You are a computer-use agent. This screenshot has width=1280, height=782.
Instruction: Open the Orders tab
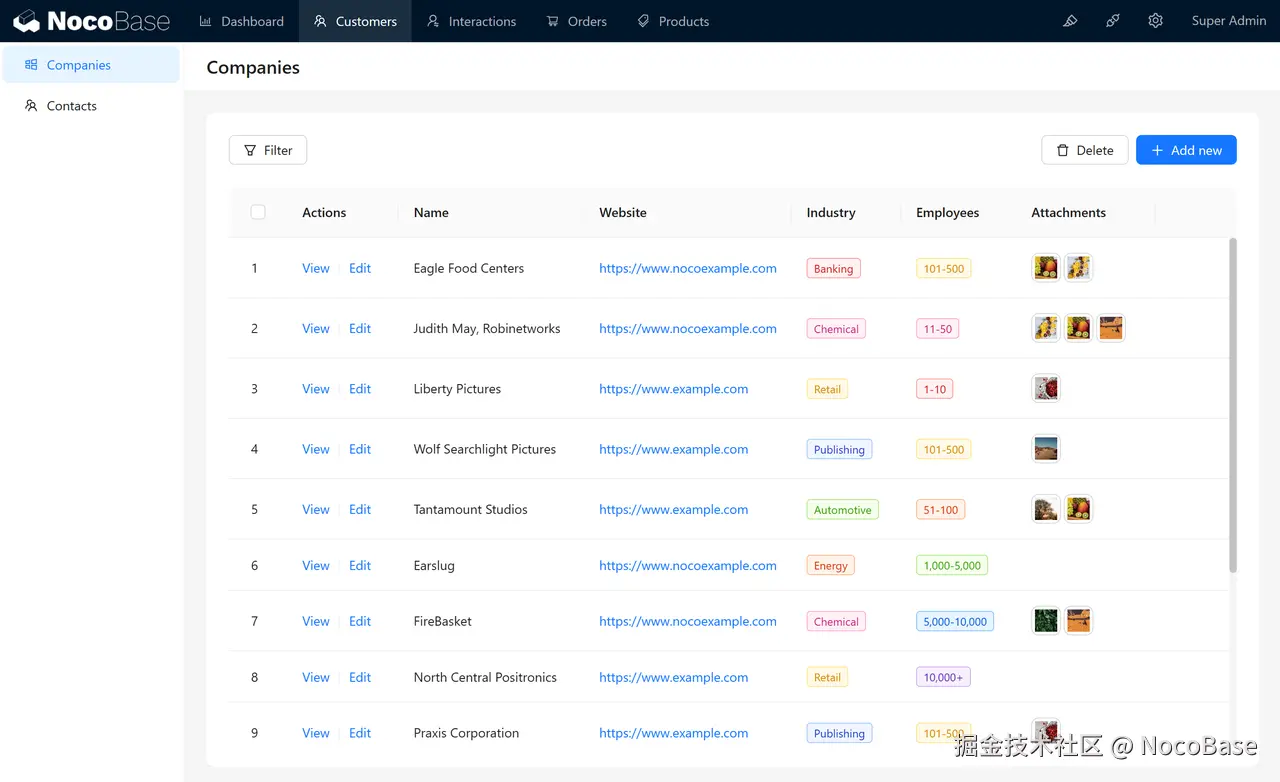[577, 21]
